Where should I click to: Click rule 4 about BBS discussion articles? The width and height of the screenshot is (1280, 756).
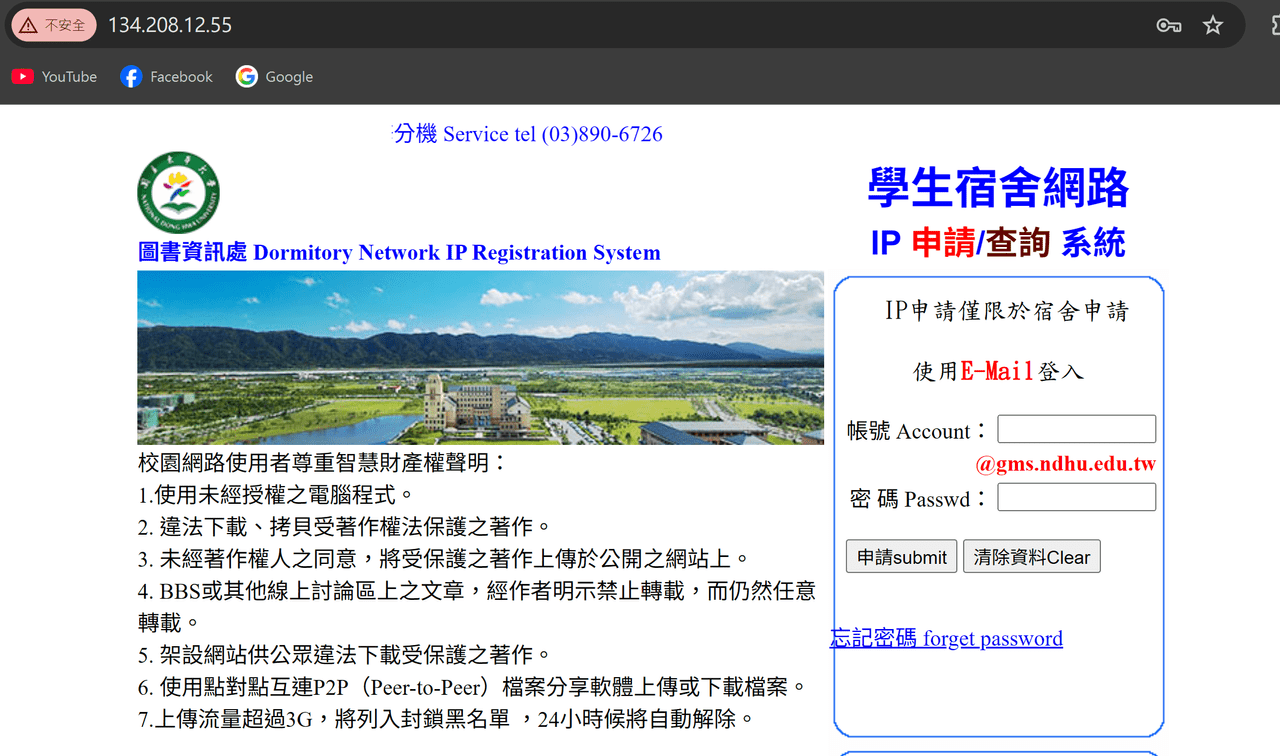(477, 606)
